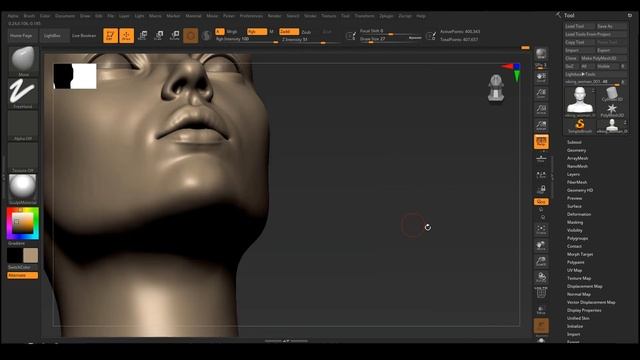The image size is (640, 360).
Task: Open the SculptMaterial sphere selector
Action: (23, 189)
